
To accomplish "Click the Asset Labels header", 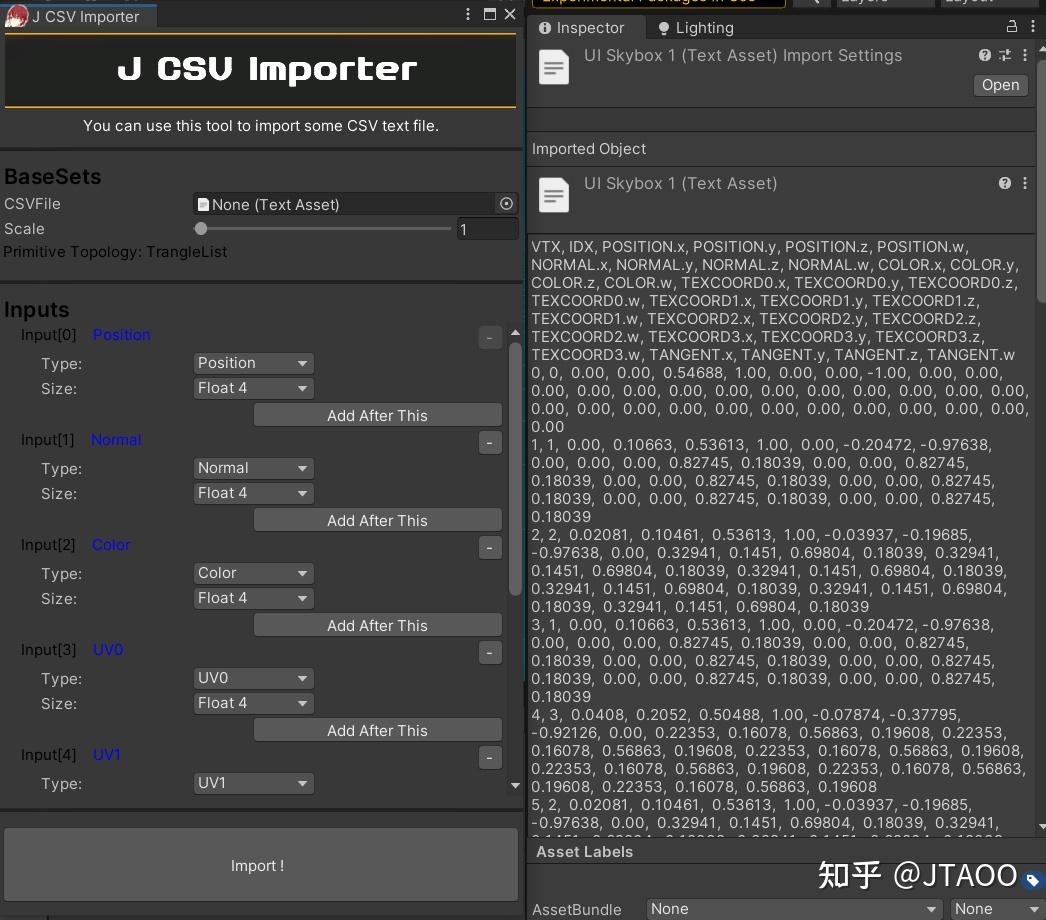I will click(584, 851).
